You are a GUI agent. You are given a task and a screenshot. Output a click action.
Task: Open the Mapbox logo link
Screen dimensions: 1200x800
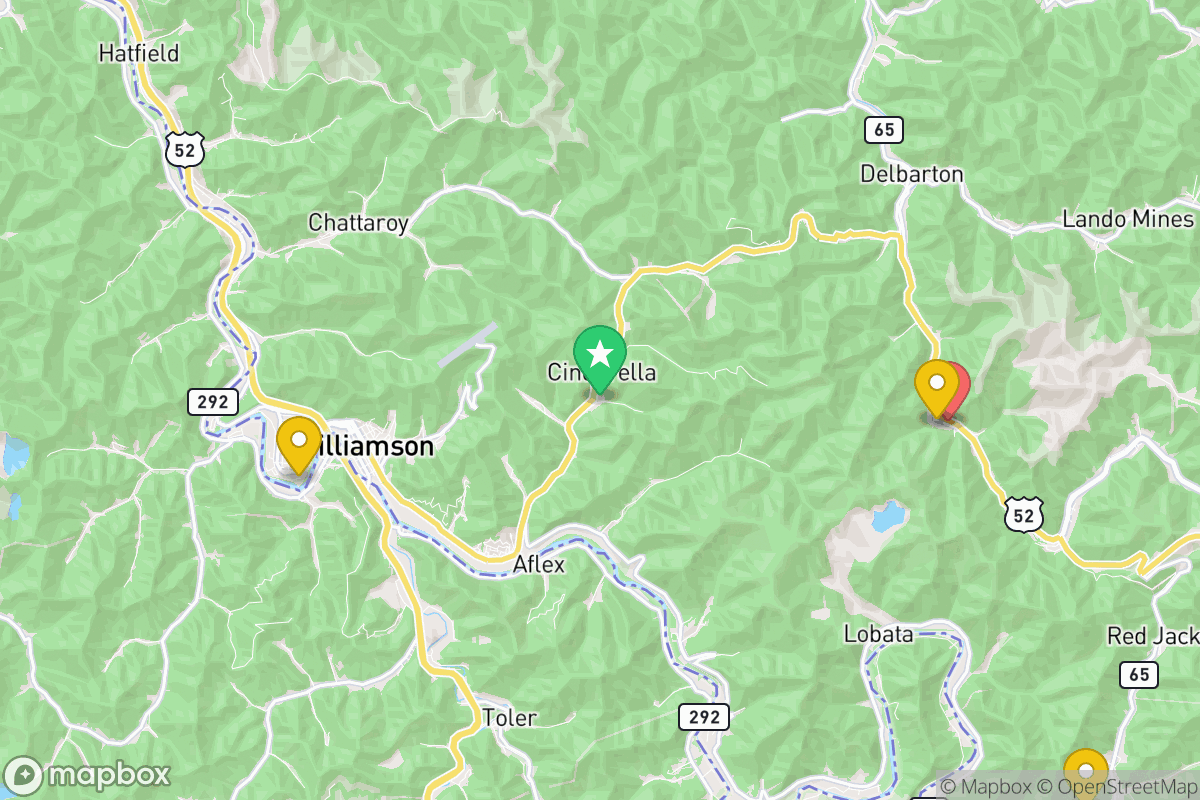coord(88,775)
